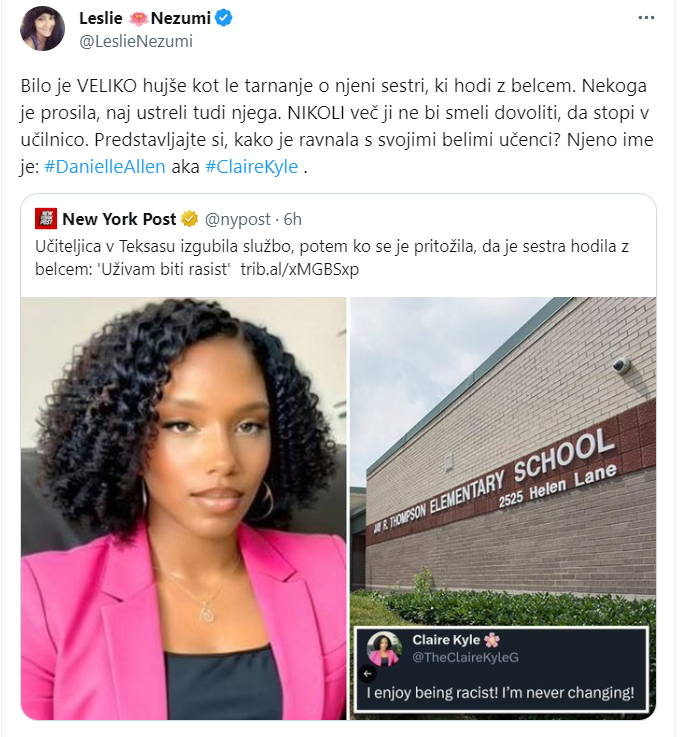Click the Leslie Nezumi display name

click(145, 18)
